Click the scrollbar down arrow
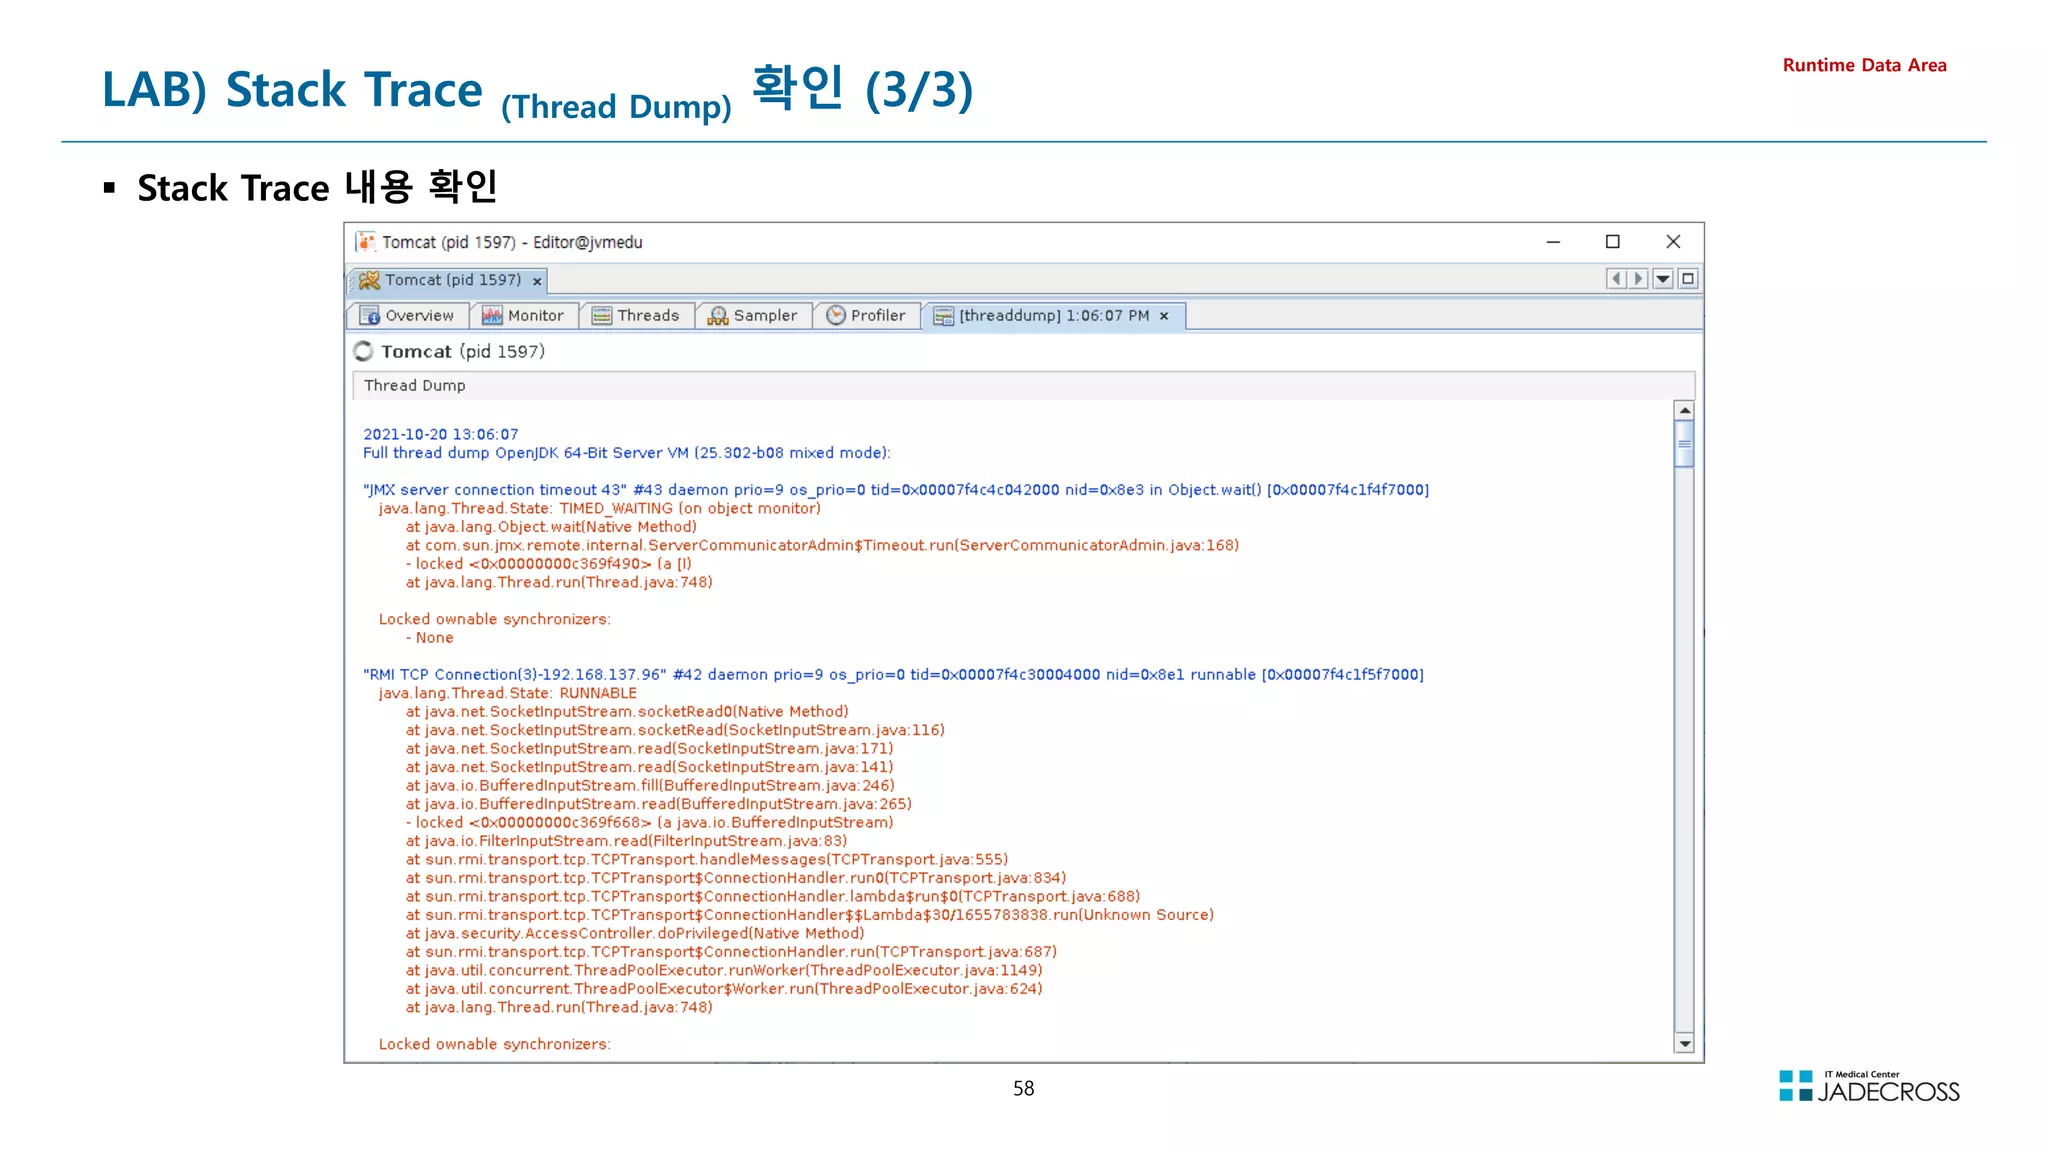Image resolution: width=2048 pixels, height=1152 pixels. click(x=1685, y=1044)
